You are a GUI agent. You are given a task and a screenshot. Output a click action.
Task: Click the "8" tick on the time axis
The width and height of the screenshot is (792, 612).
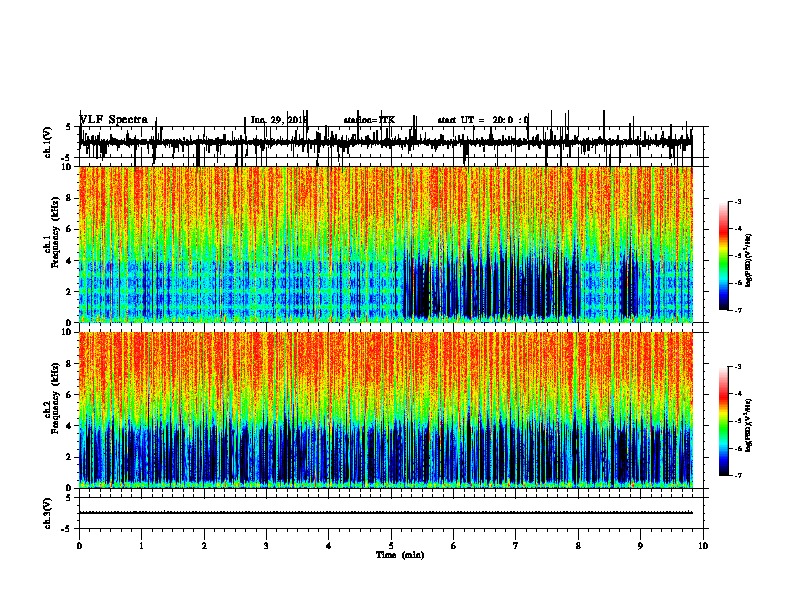[578, 546]
